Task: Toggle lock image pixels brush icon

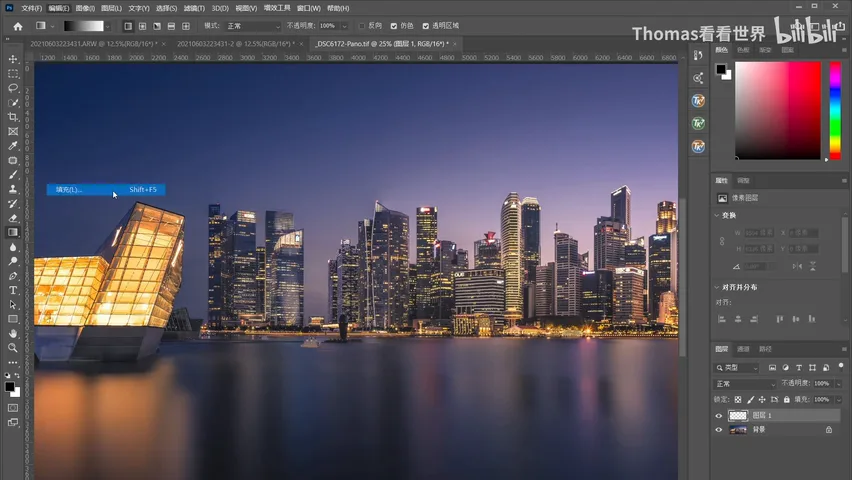Action: point(750,400)
